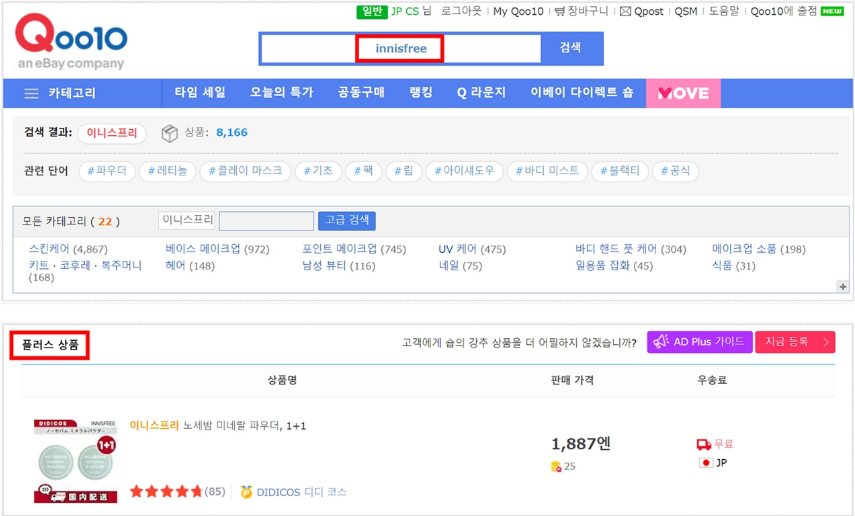Click the 검색 search button
Screen dimensions: 855x516
pyautogui.click(x=571, y=48)
